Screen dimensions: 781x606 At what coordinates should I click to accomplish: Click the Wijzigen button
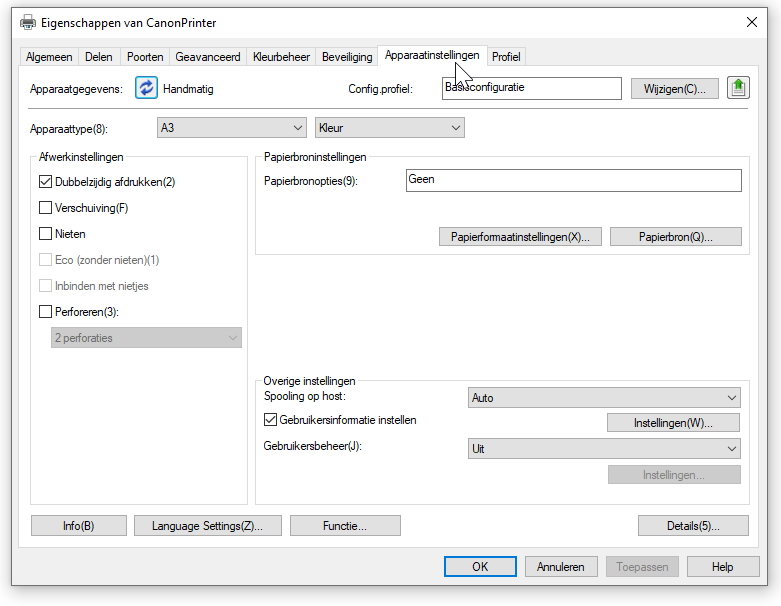(x=674, y=89)
